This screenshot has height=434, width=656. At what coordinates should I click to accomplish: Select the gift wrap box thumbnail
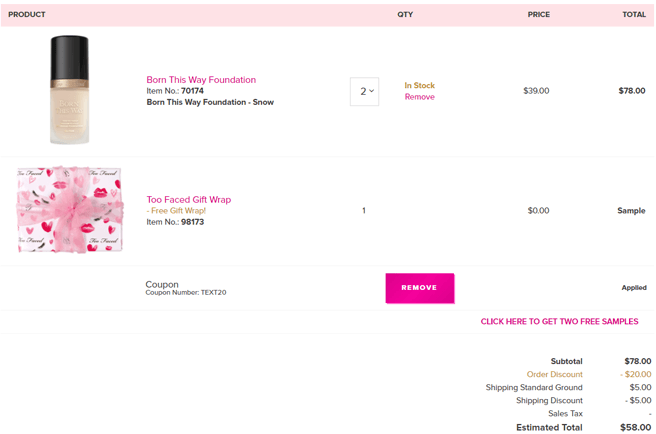[69, 209]
